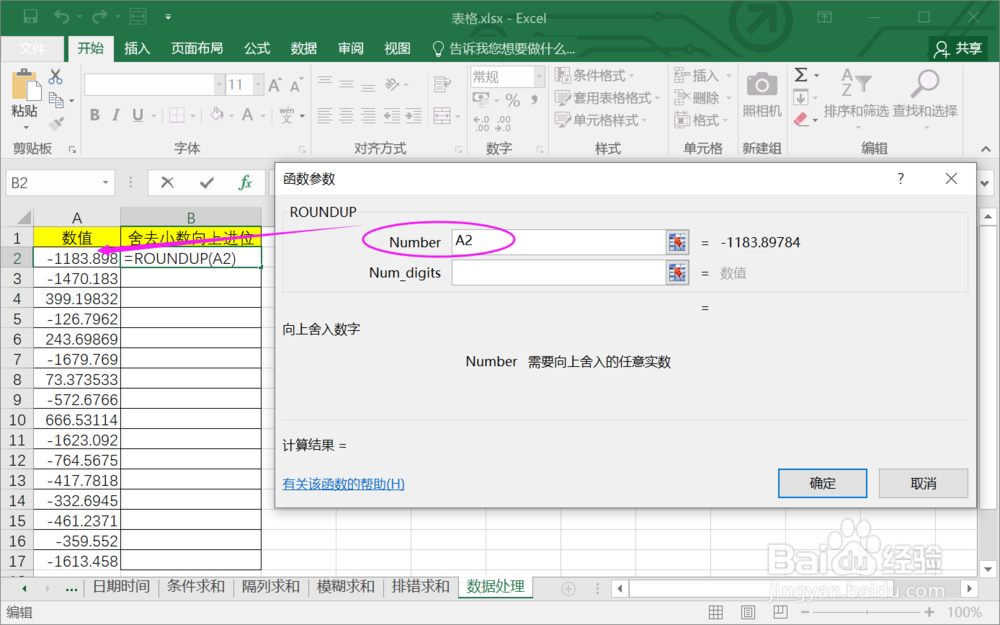
Task: Click the AutoSum sigma icon
Action: (x=801, y=75)
